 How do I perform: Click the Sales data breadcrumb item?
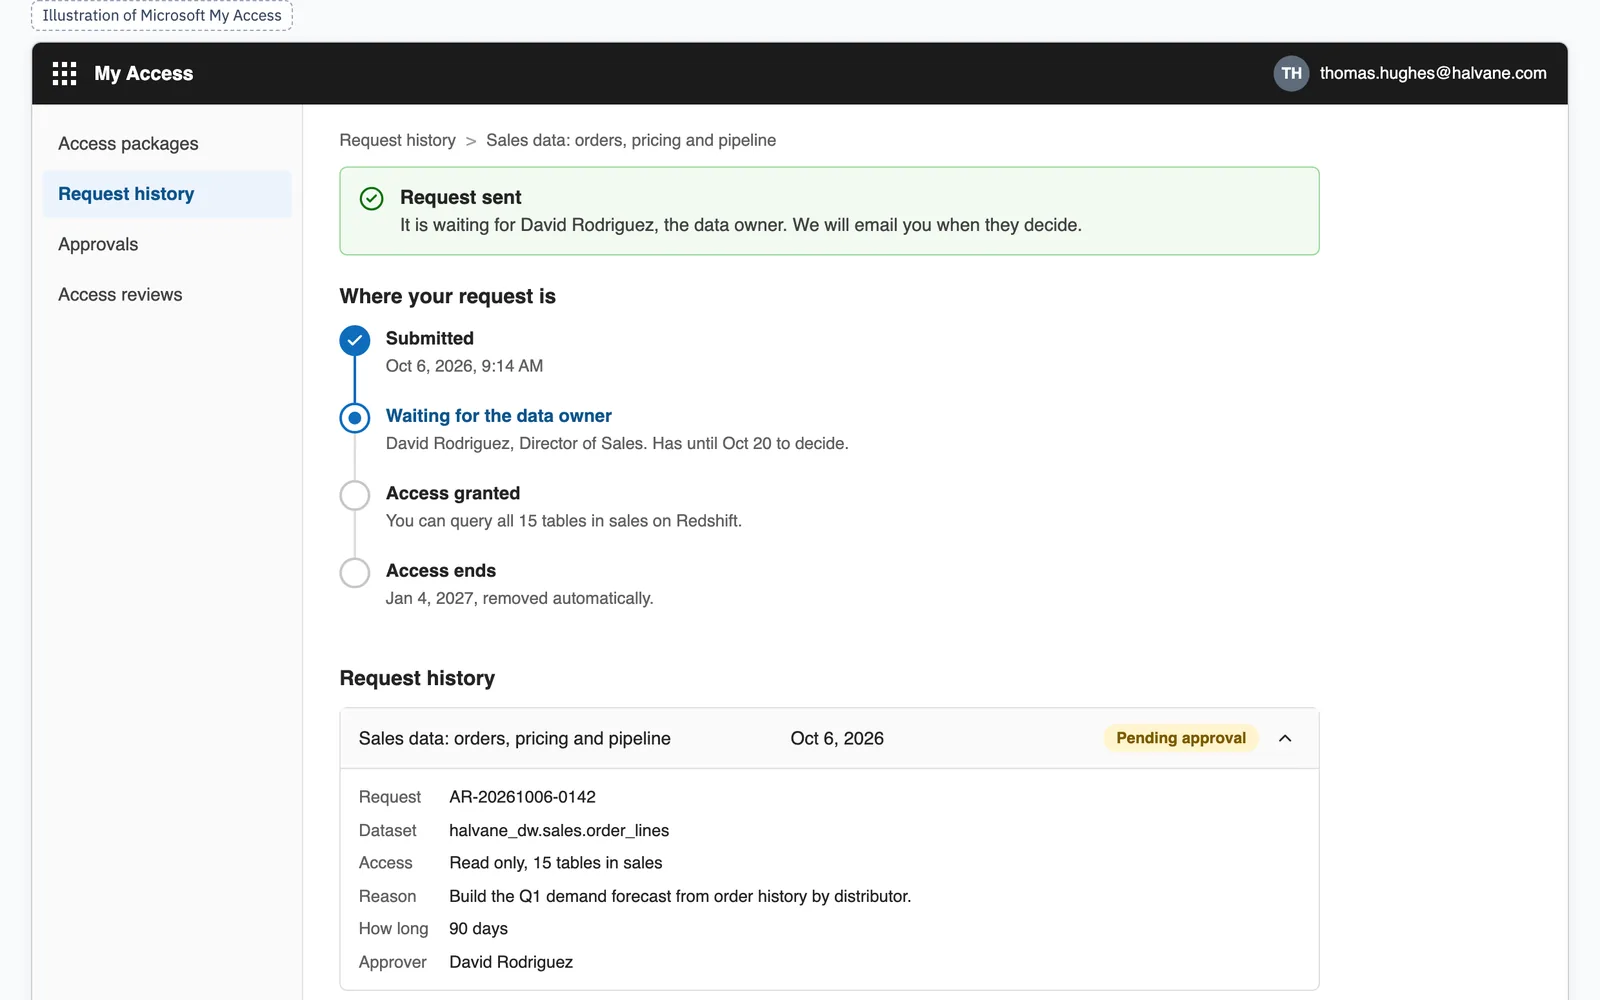(x=631, y=140)
